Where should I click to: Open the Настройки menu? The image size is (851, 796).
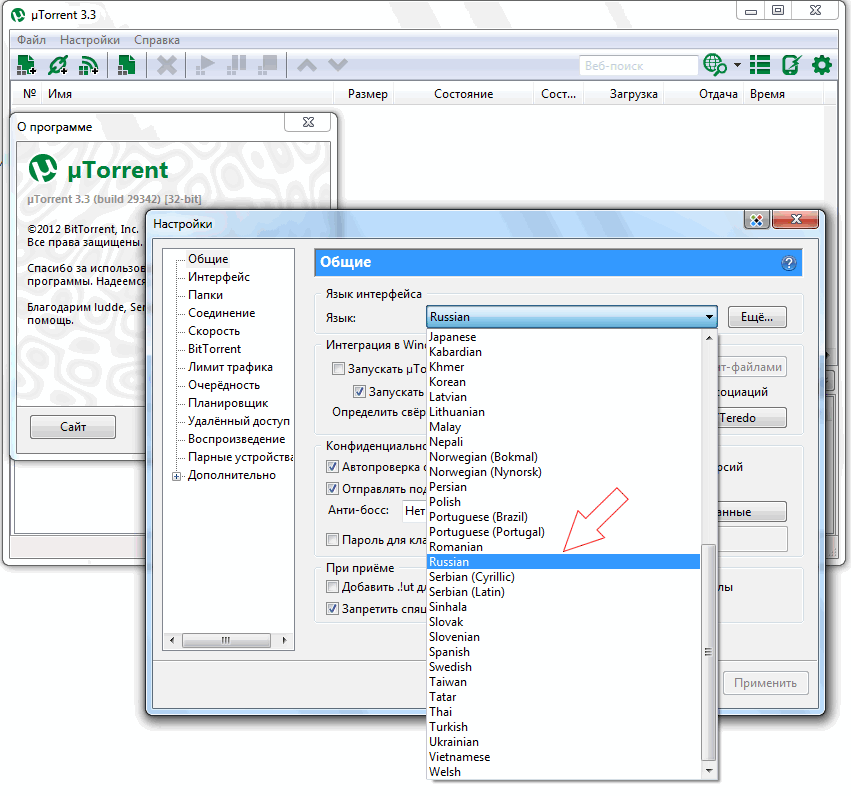[90, 40]
